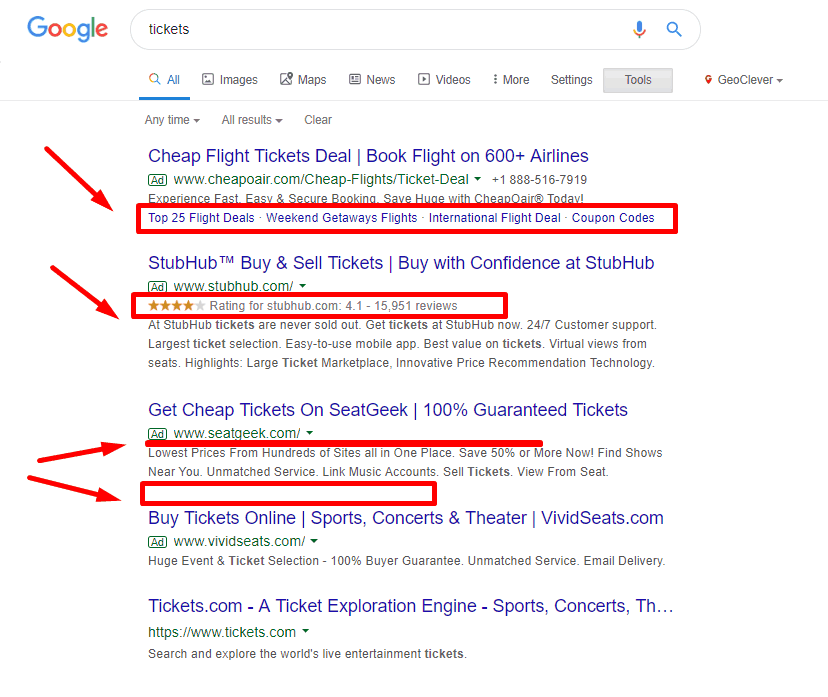
Task: Open Tickets.com search result
Action: (410, 606)
